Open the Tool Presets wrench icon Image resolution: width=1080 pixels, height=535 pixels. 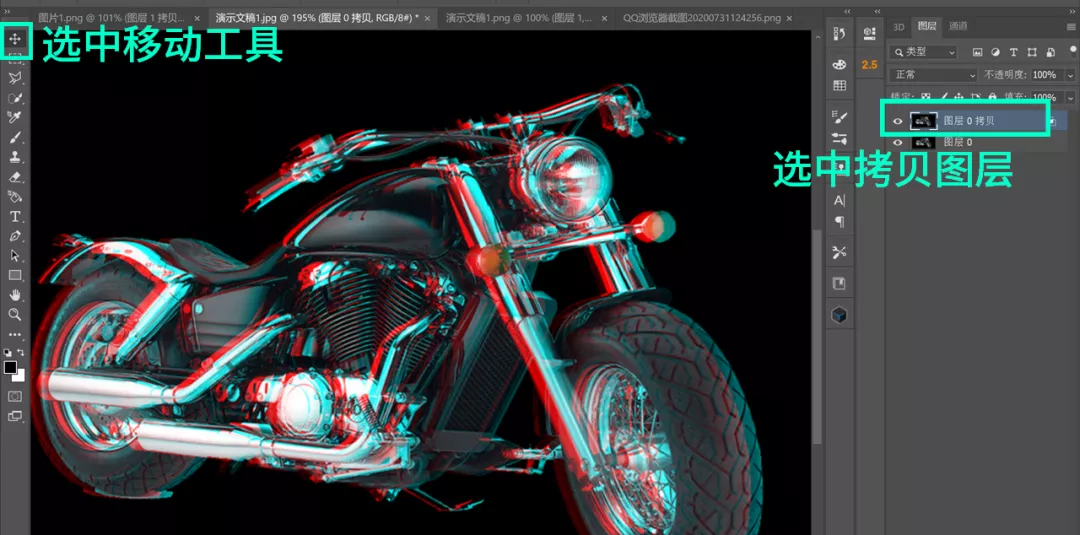[839, 252]
